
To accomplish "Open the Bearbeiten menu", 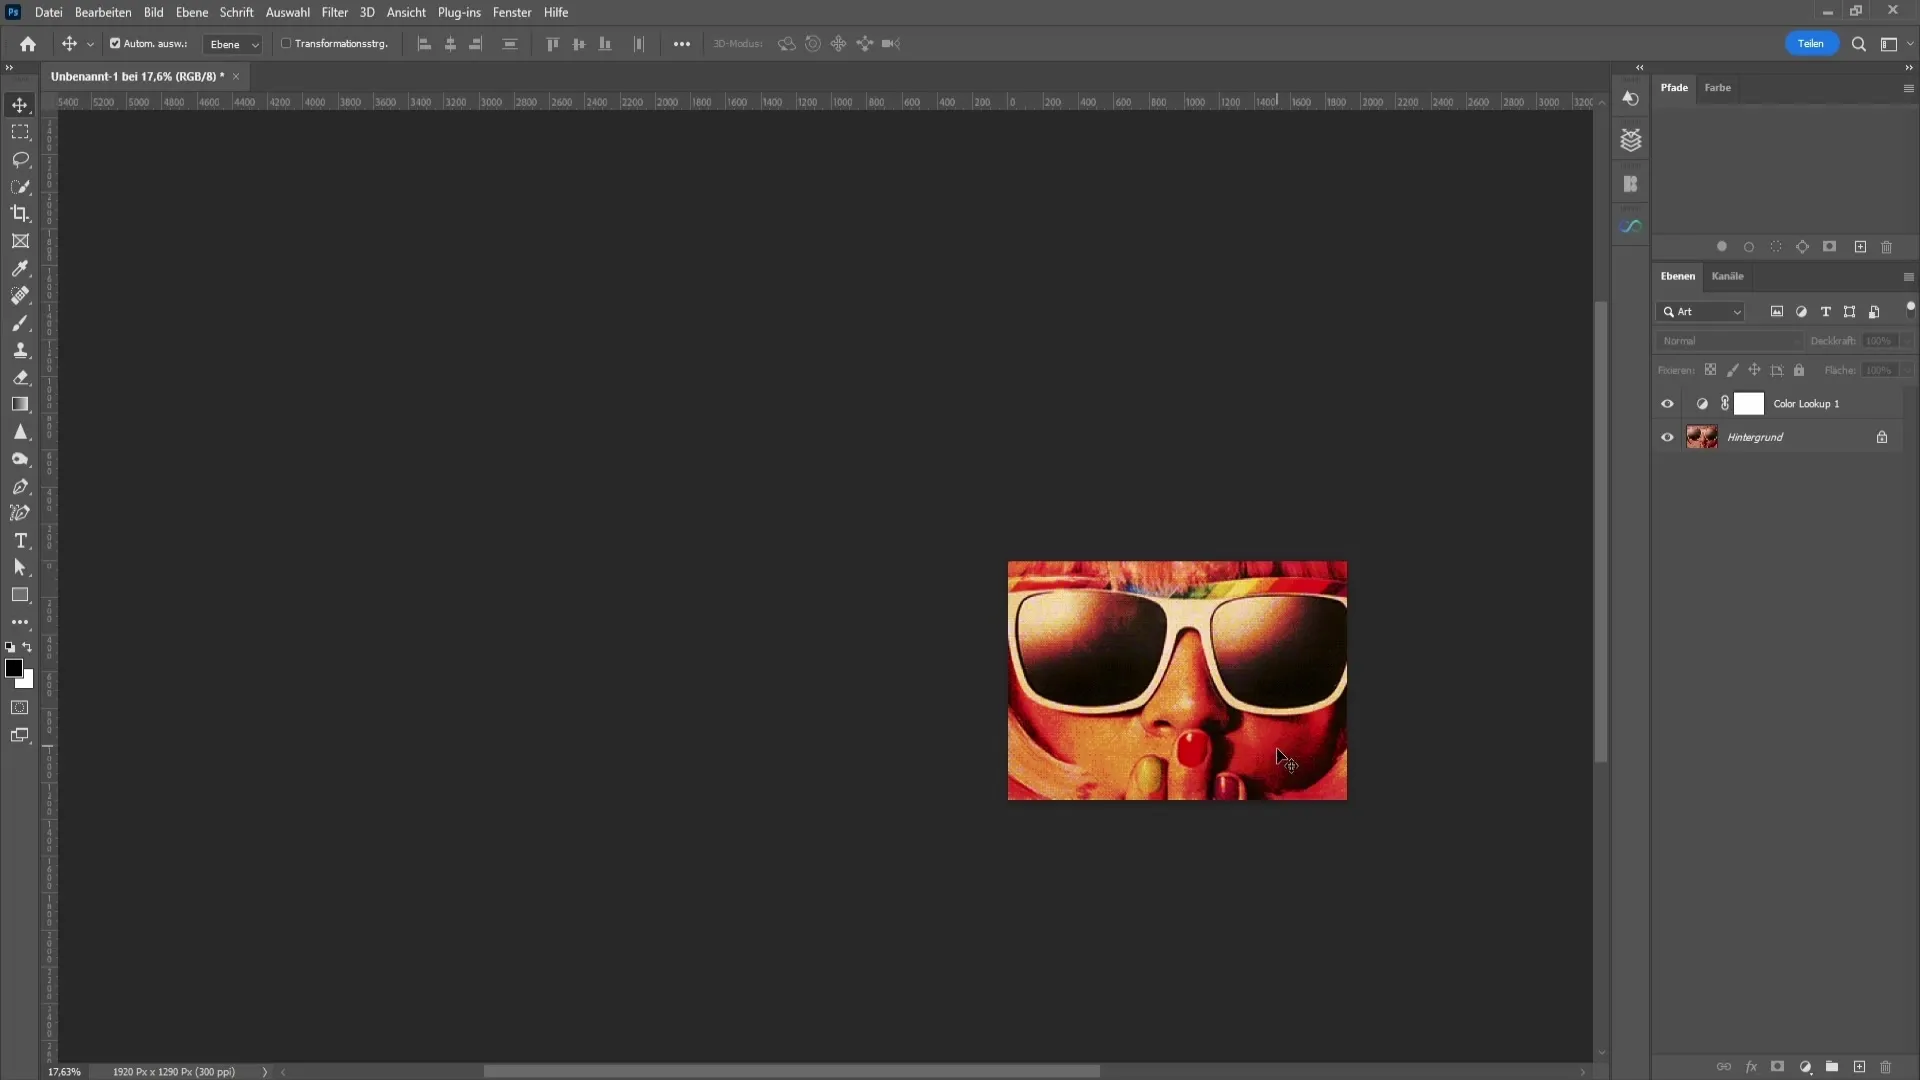I will (103, 12).
